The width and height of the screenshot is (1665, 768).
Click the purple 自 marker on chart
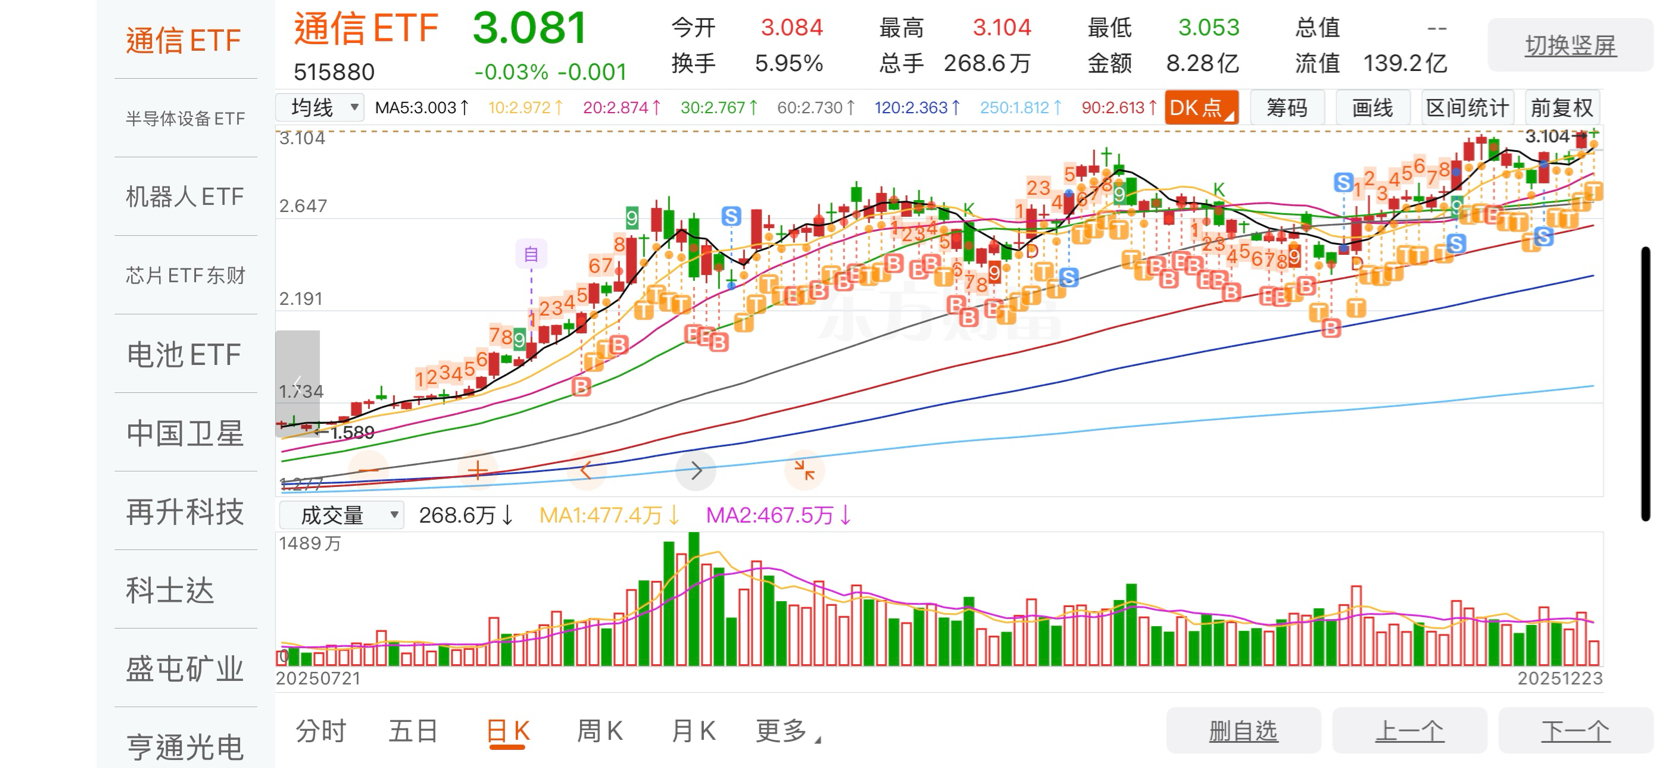531,254
